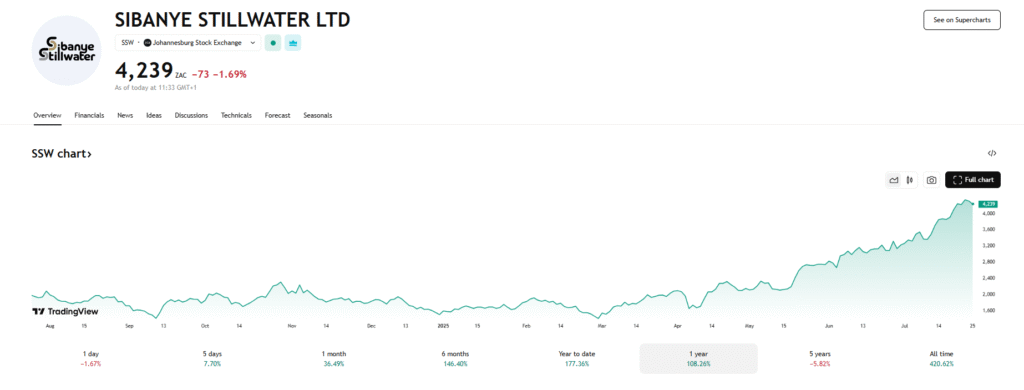Switch to the Ideas tab
Screen dimensions: 1024x390
coord(153,115)
